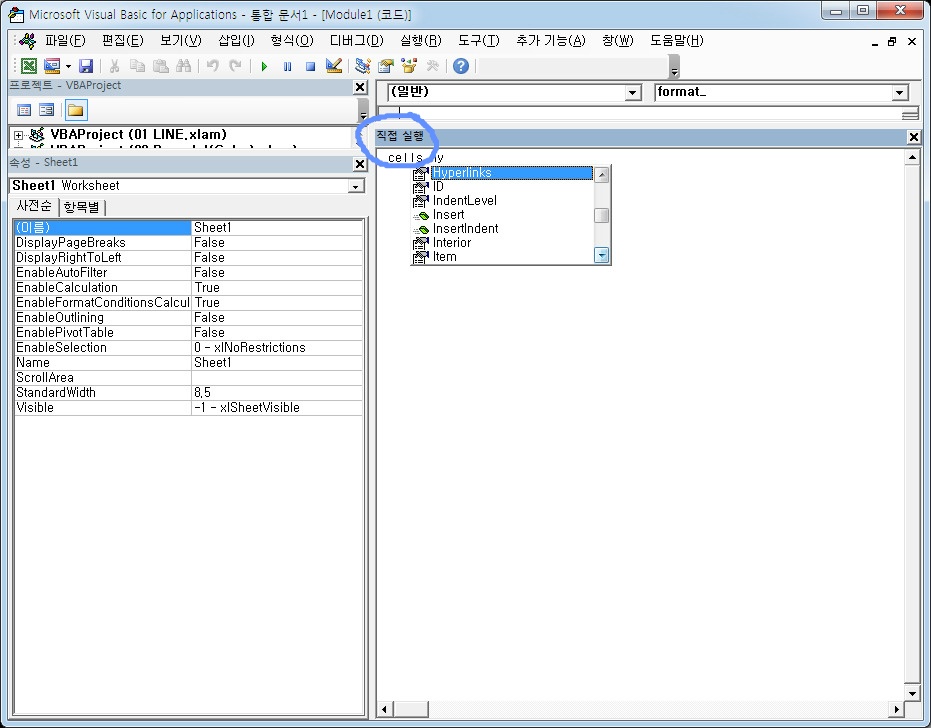
Task: Open the 창(W) menu
Action: coord(618,40)
